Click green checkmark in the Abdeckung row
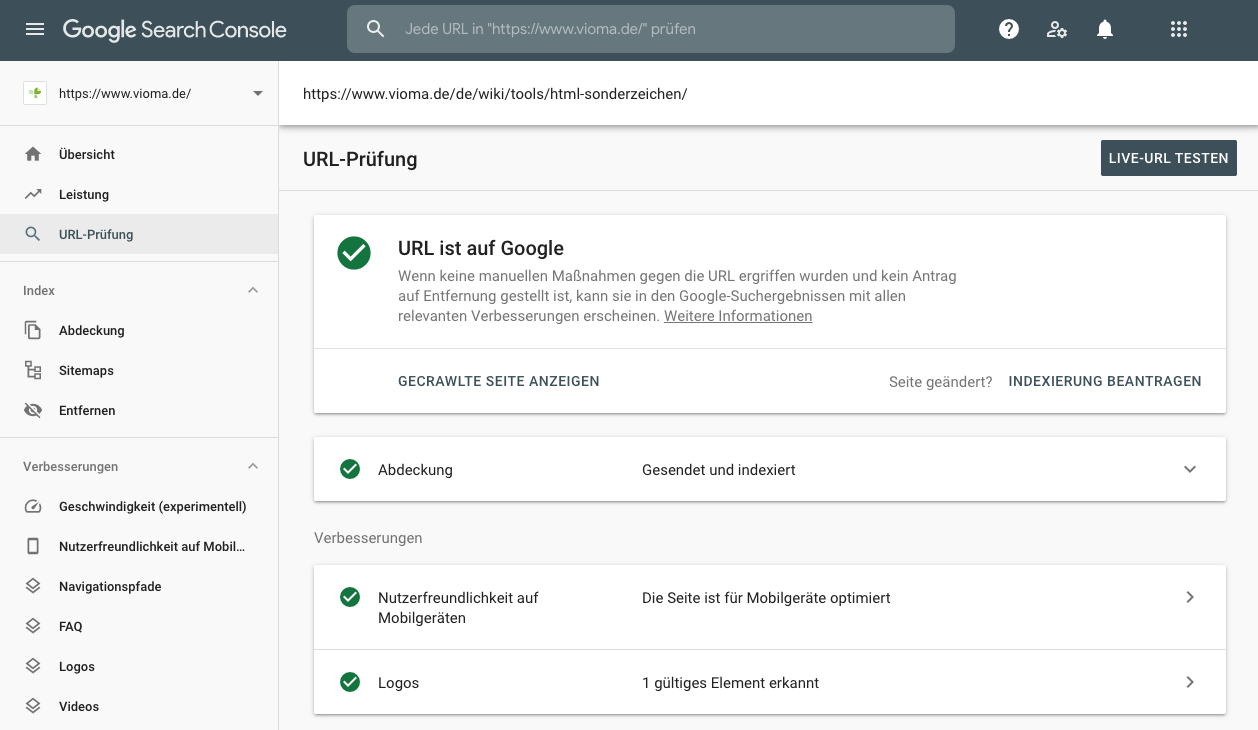Screen dimensions: 1258x730 click(350, 469)
